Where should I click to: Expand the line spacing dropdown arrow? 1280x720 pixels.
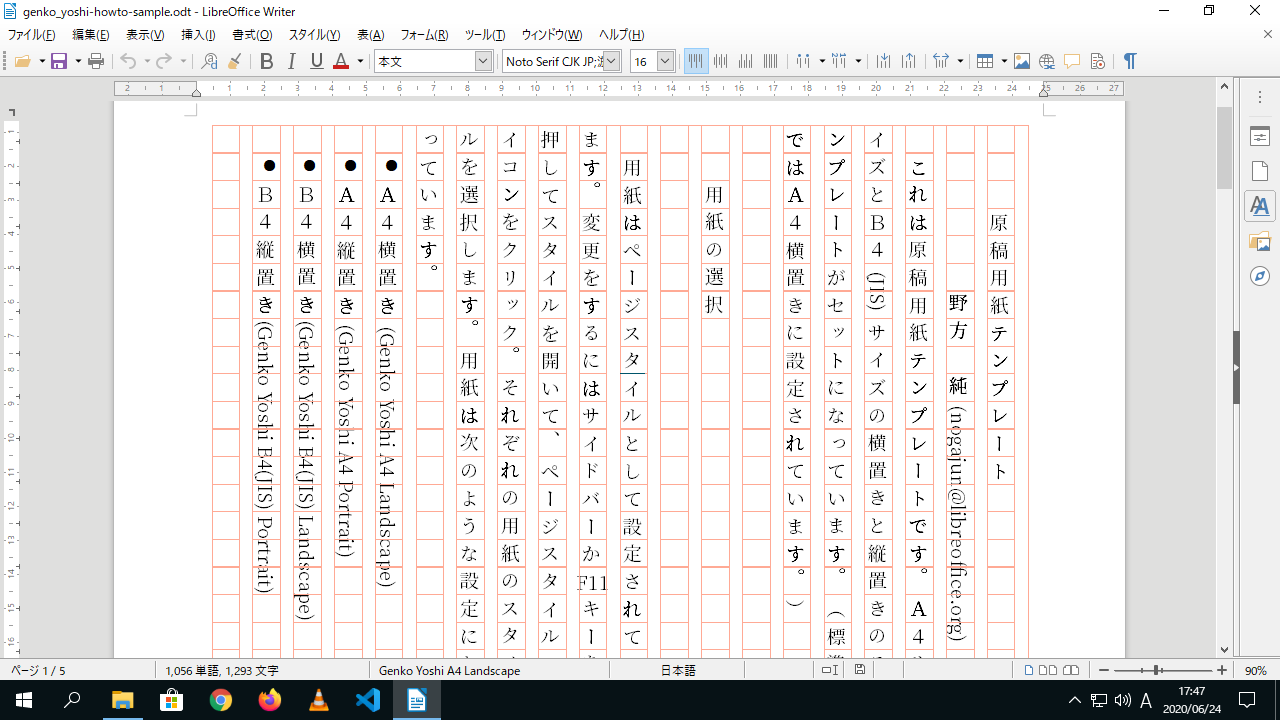pos(960,61)
